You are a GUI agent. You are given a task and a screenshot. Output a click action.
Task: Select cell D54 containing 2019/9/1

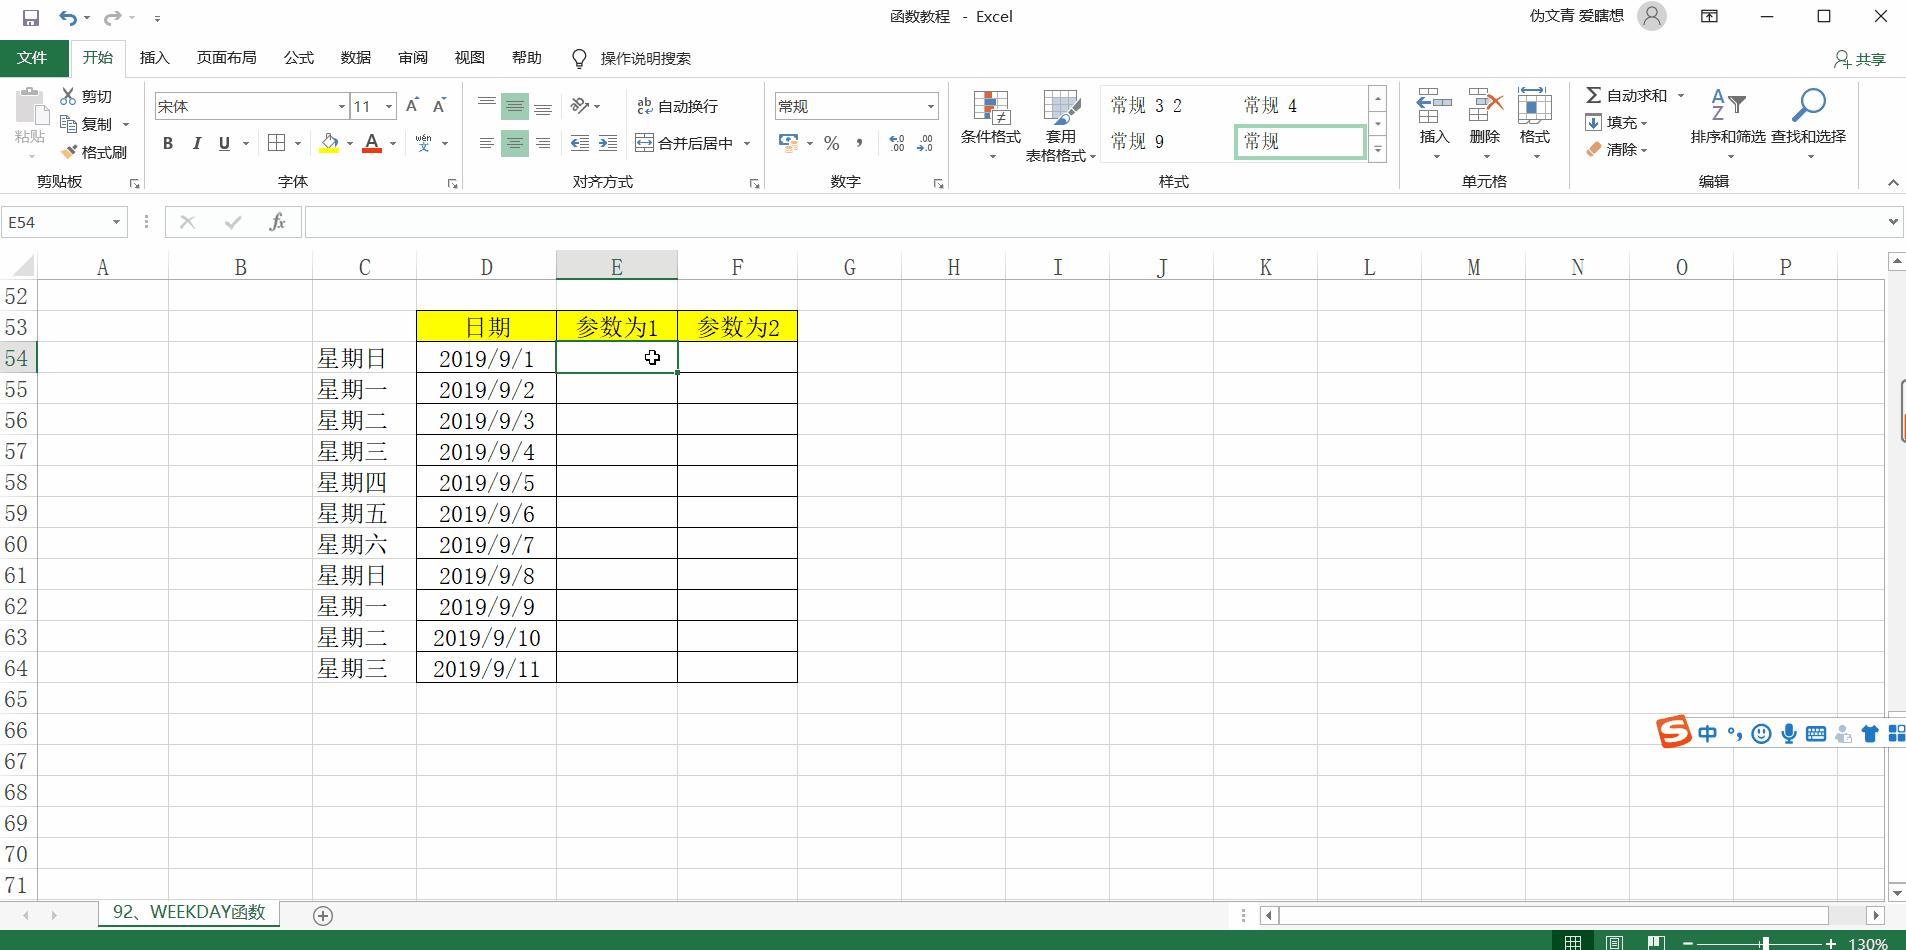pos(485,358)
